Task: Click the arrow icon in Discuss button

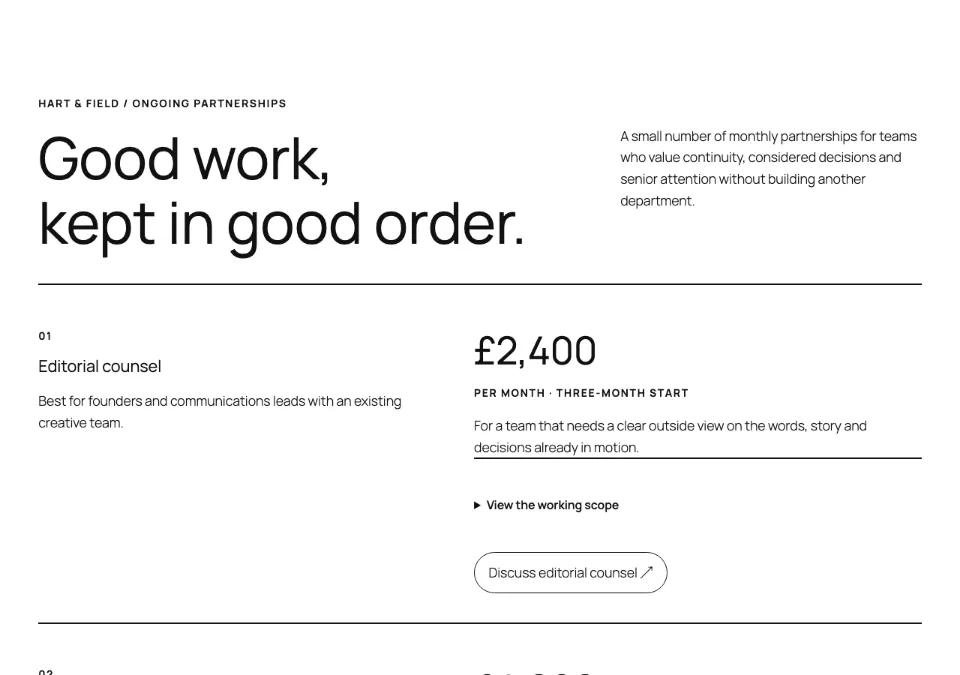Action: pyautogui.click(x=647, y=572)
